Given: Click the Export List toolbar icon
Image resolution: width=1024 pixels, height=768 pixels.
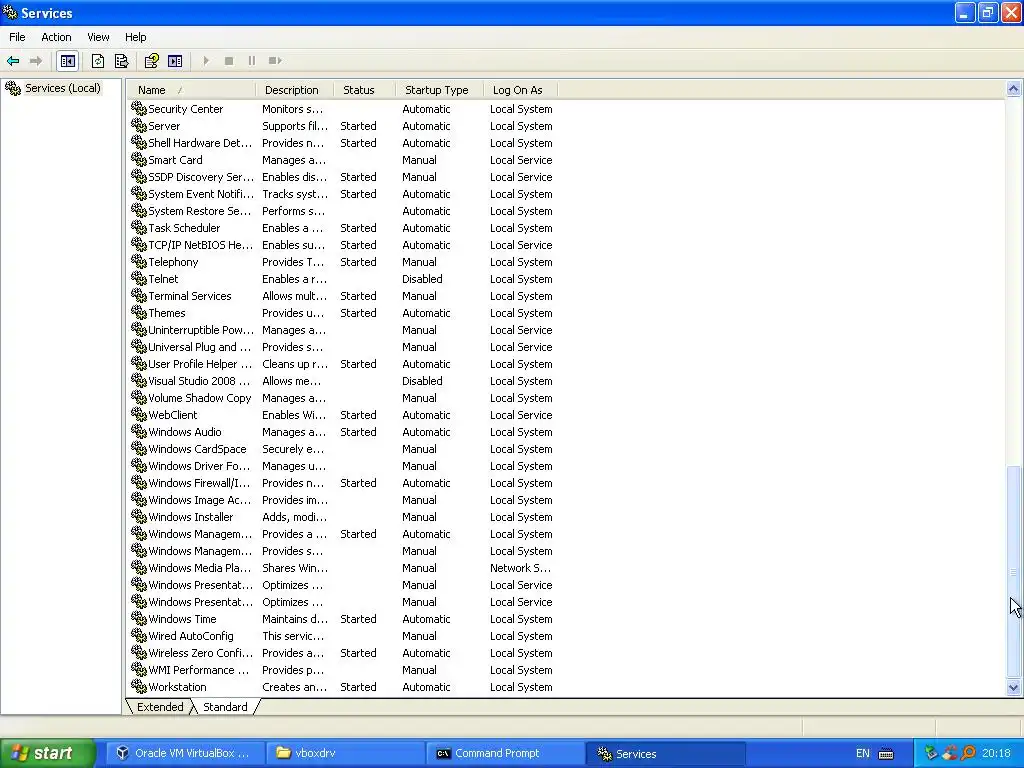Looking at the screenshot, I should pos(121,61).
